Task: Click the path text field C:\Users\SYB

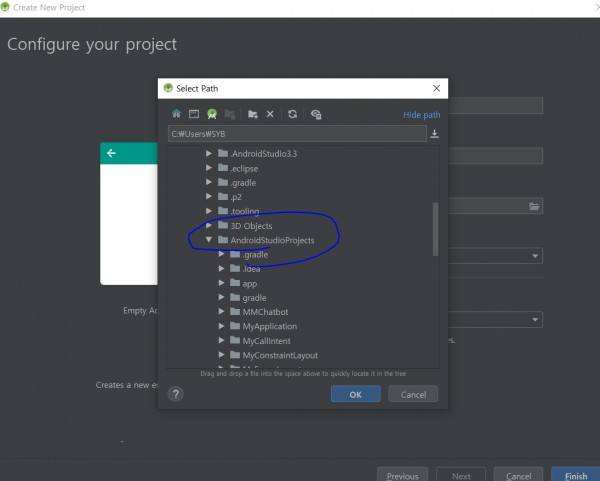Action: pos(297,134)
